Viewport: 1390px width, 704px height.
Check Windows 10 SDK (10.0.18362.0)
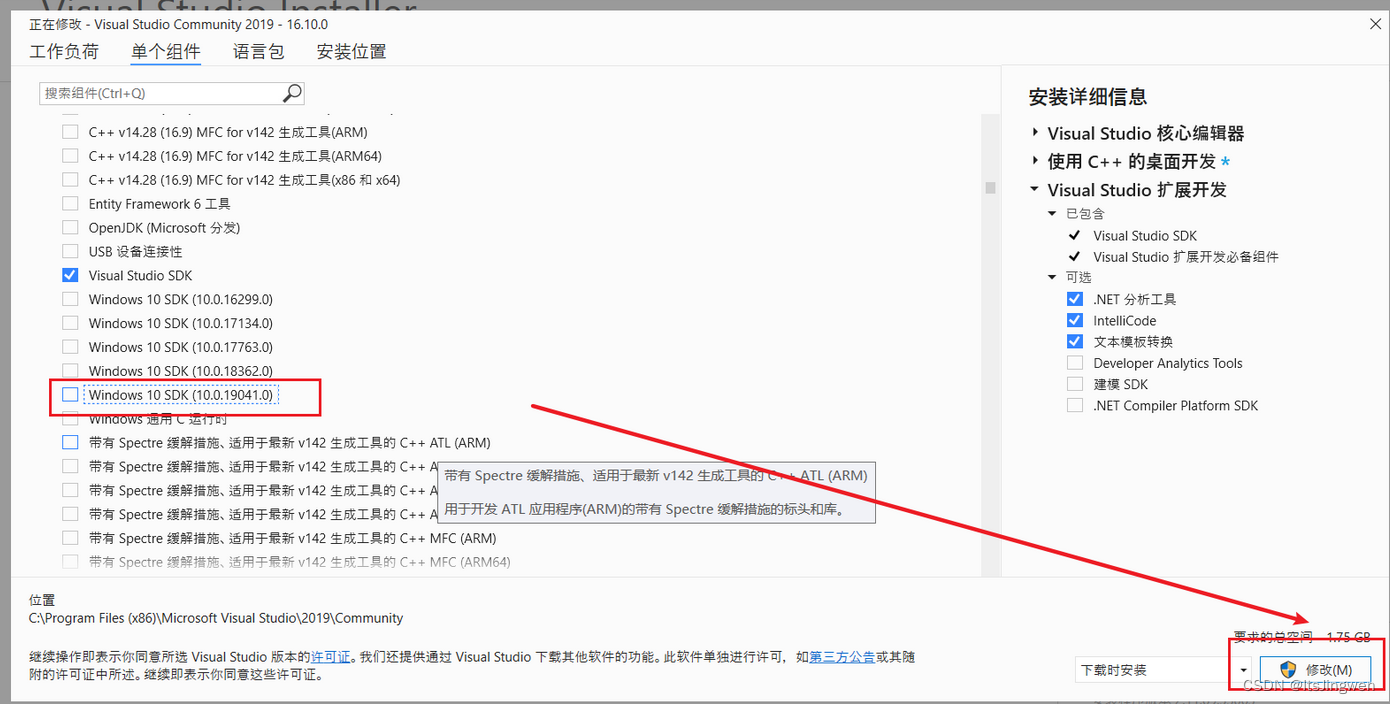(70, 371)
